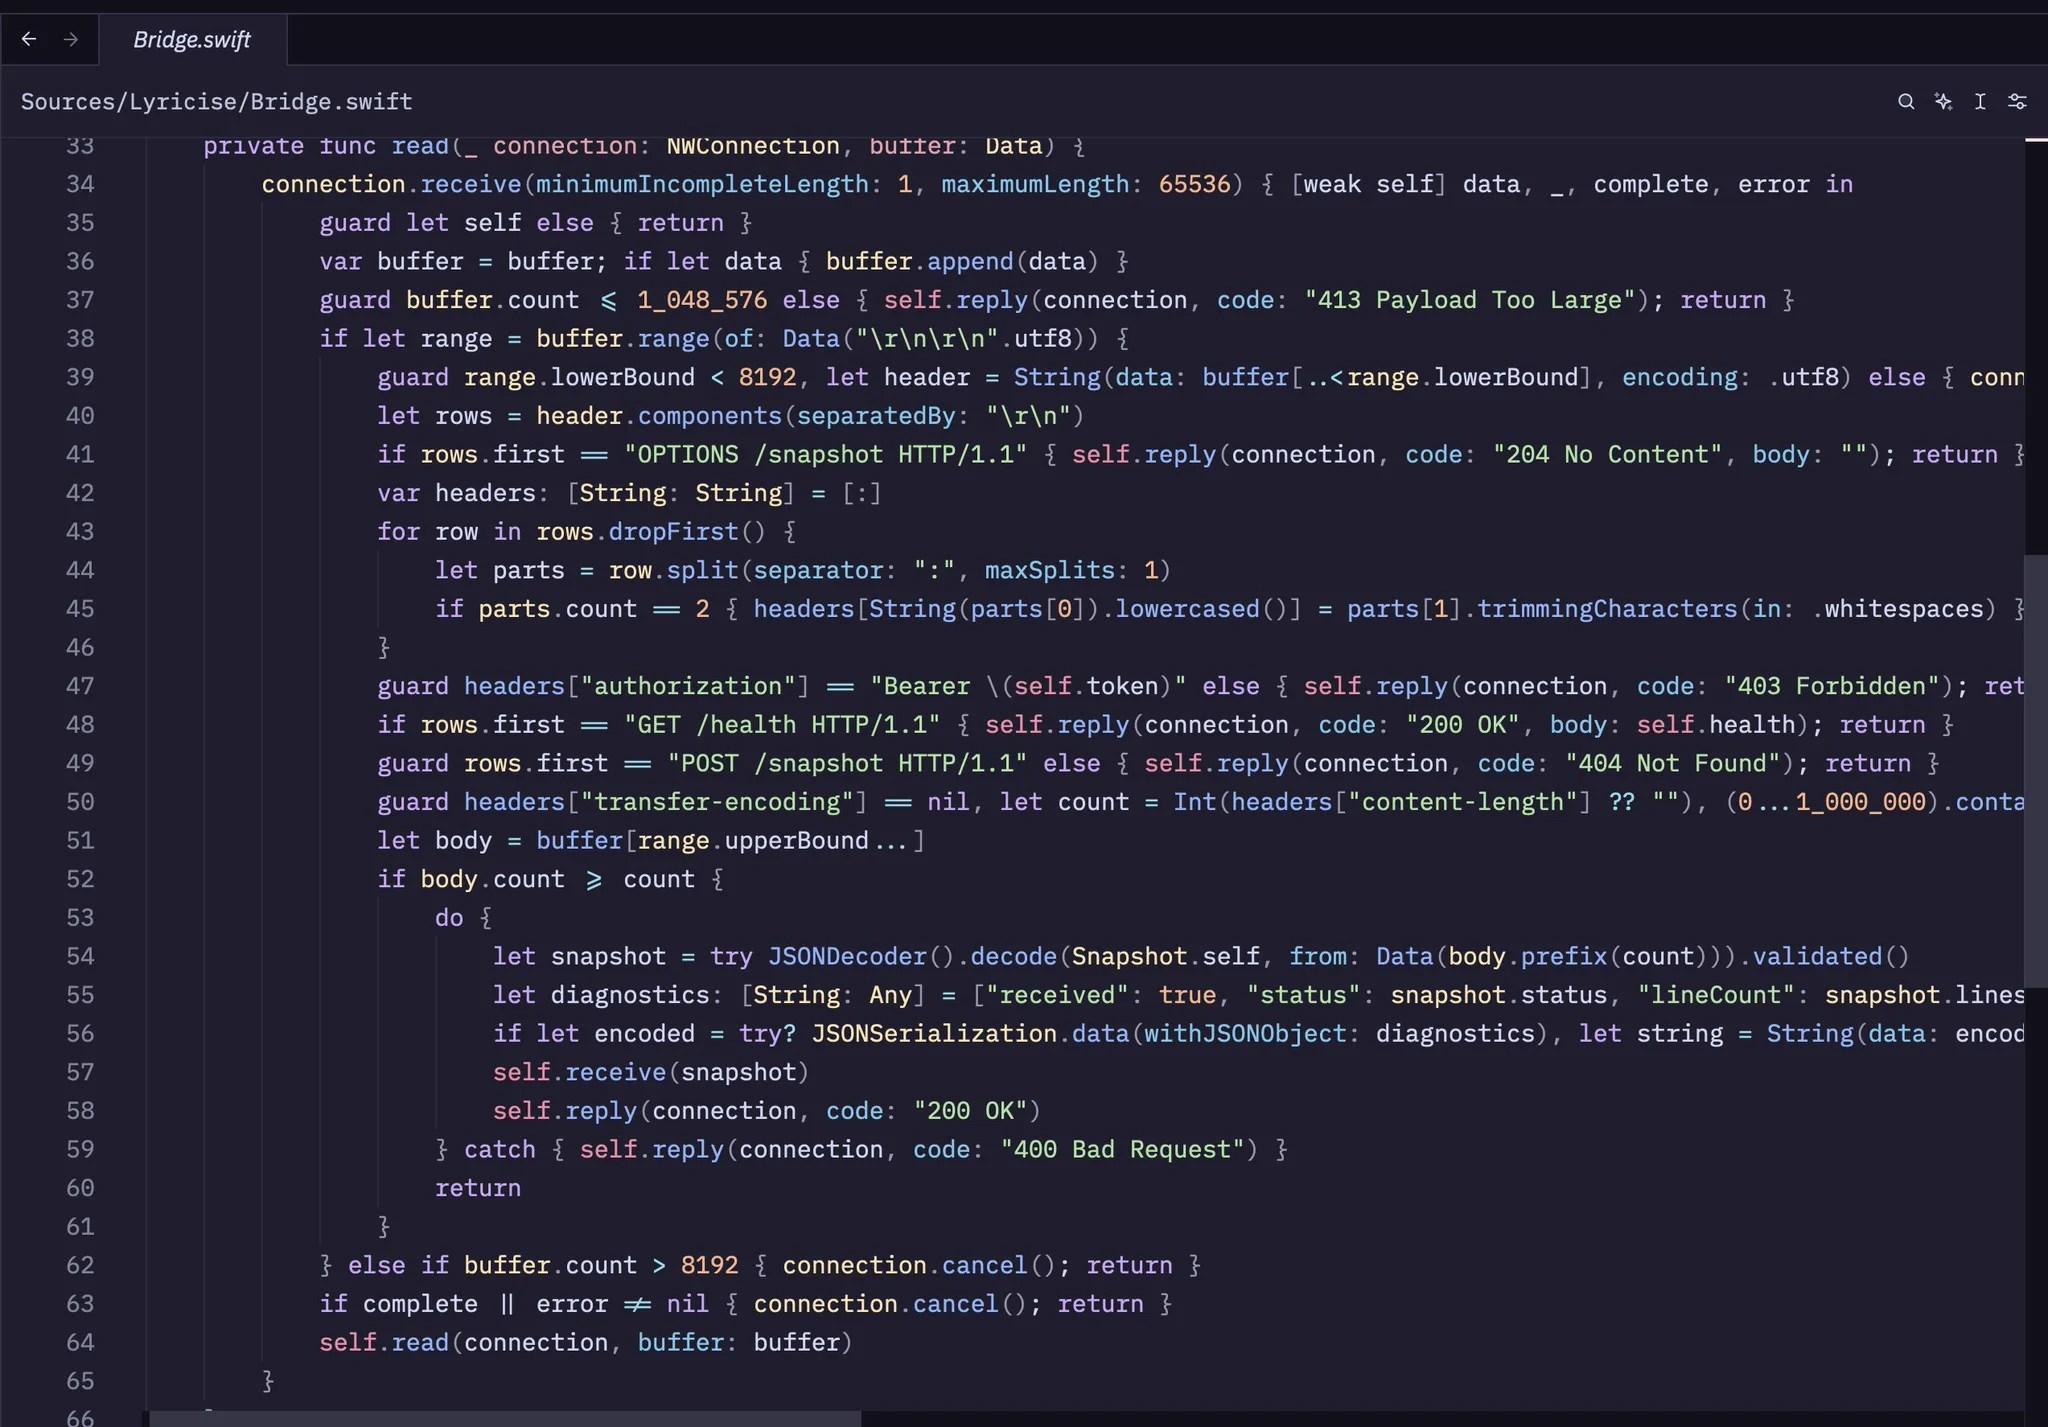The width and height of the screenshot is (2048, 1427).
Task: Click the text cursor selection icon
Action: [1980, 102]
